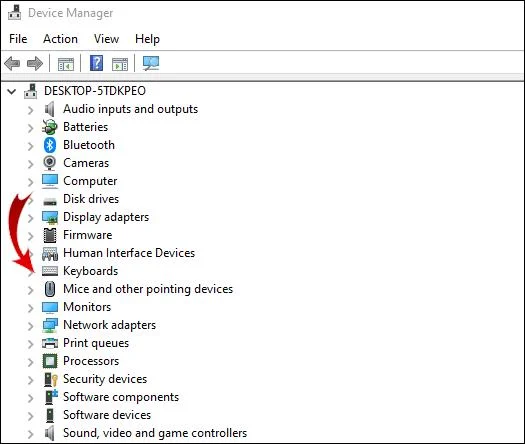Screen dimensions: 525x444
Task: Expand the Network adapters chevron
Action: click(30, 326)
